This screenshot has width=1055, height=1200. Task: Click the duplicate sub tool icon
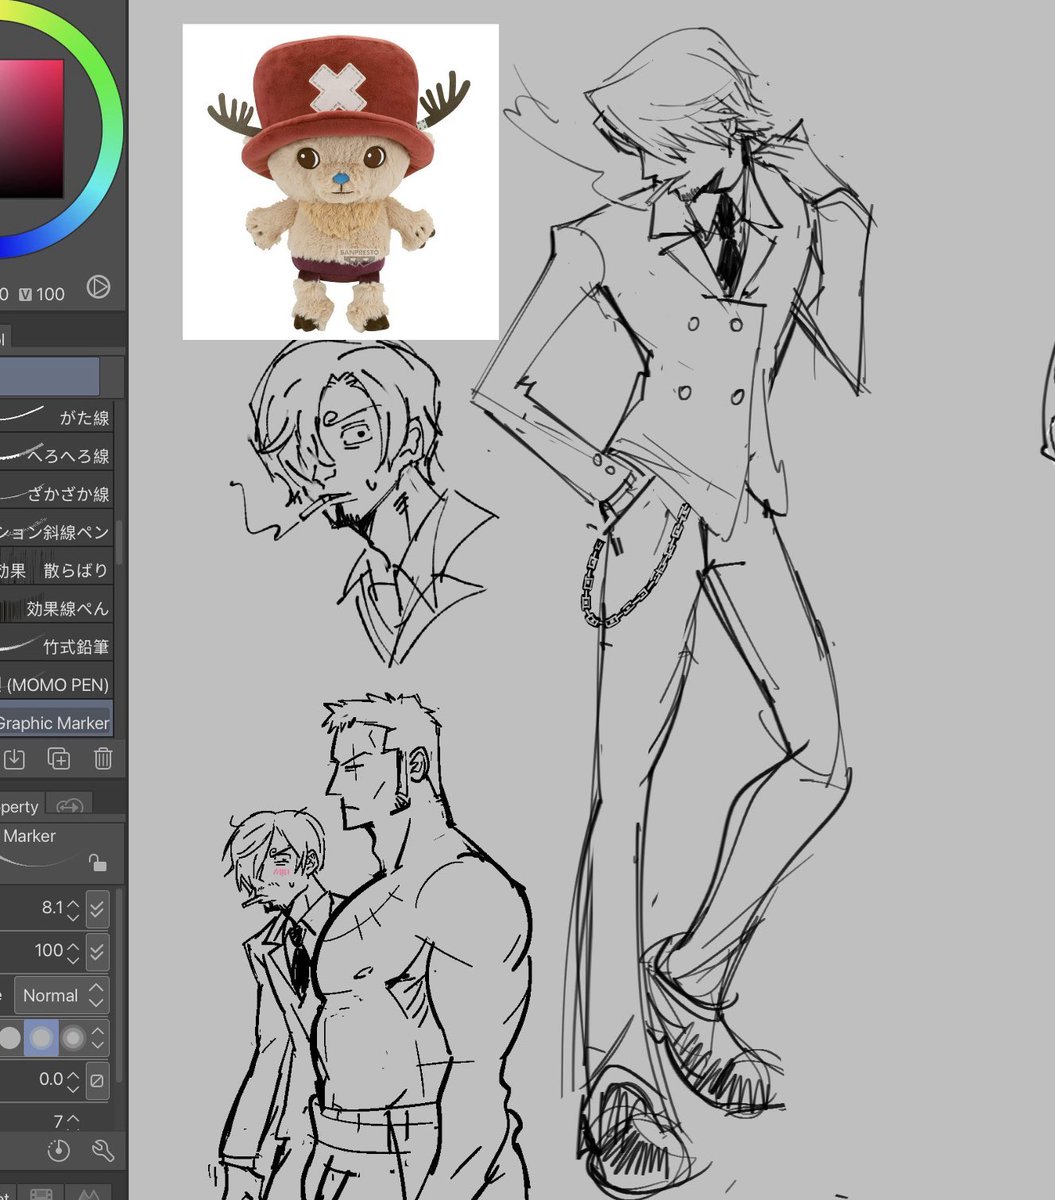[x=59, y=759]
